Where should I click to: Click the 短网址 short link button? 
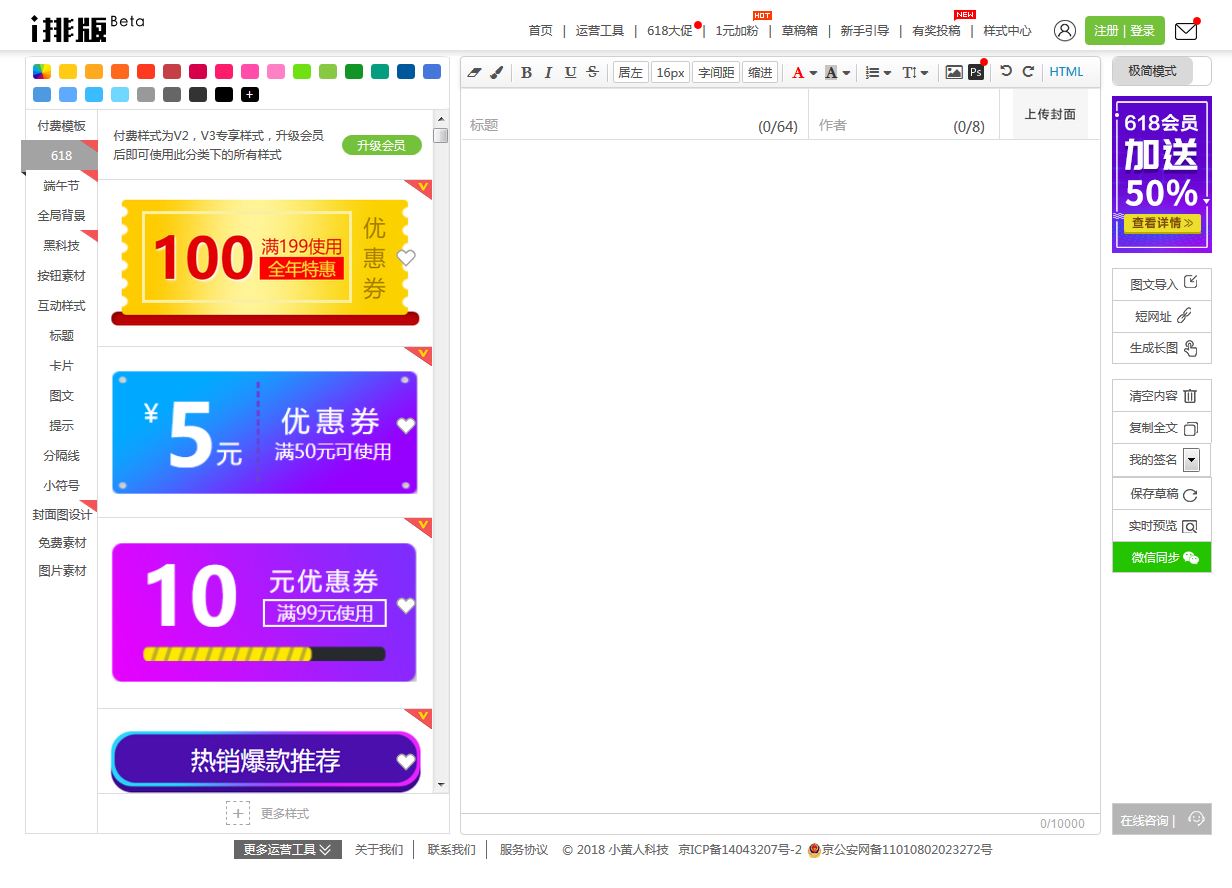tap(1162, 316)
